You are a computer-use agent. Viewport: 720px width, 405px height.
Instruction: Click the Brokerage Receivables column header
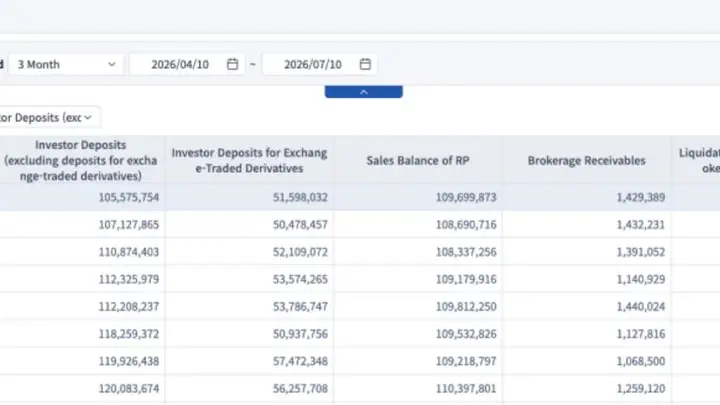tap(586, 160)
